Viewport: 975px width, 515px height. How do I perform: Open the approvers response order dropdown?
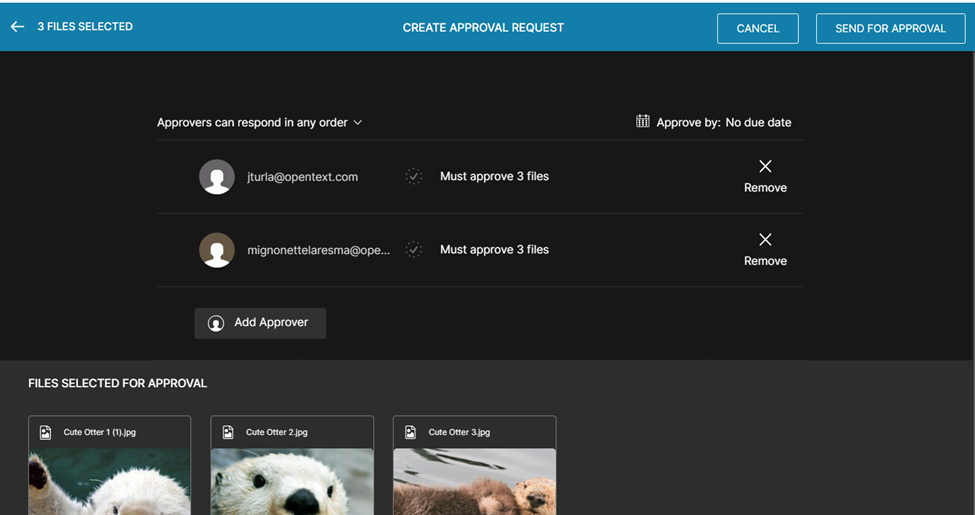pos(259,123)
